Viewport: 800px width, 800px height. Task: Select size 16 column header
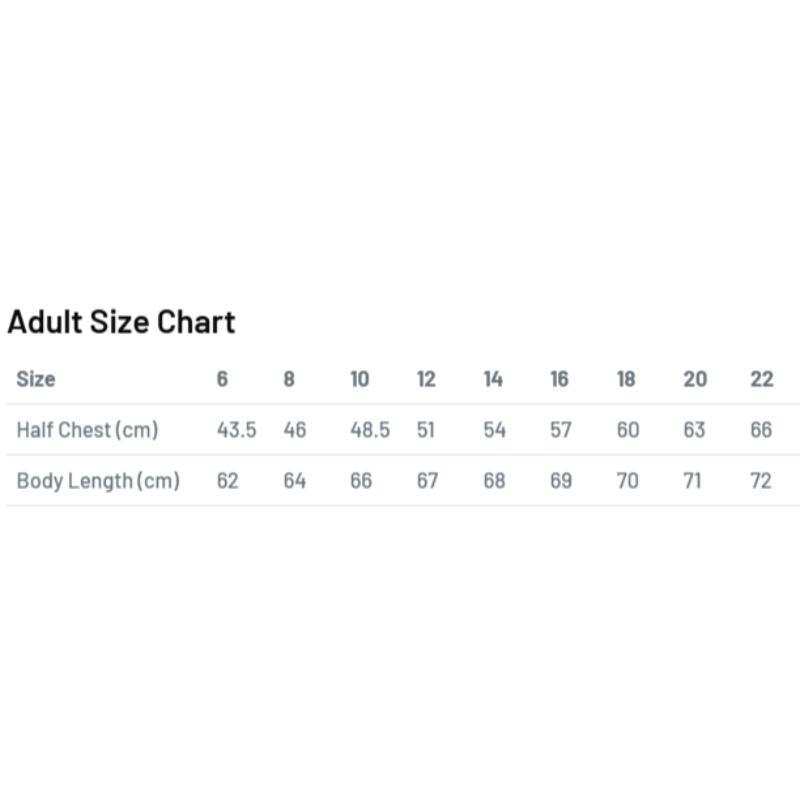(x=560, y=379)
